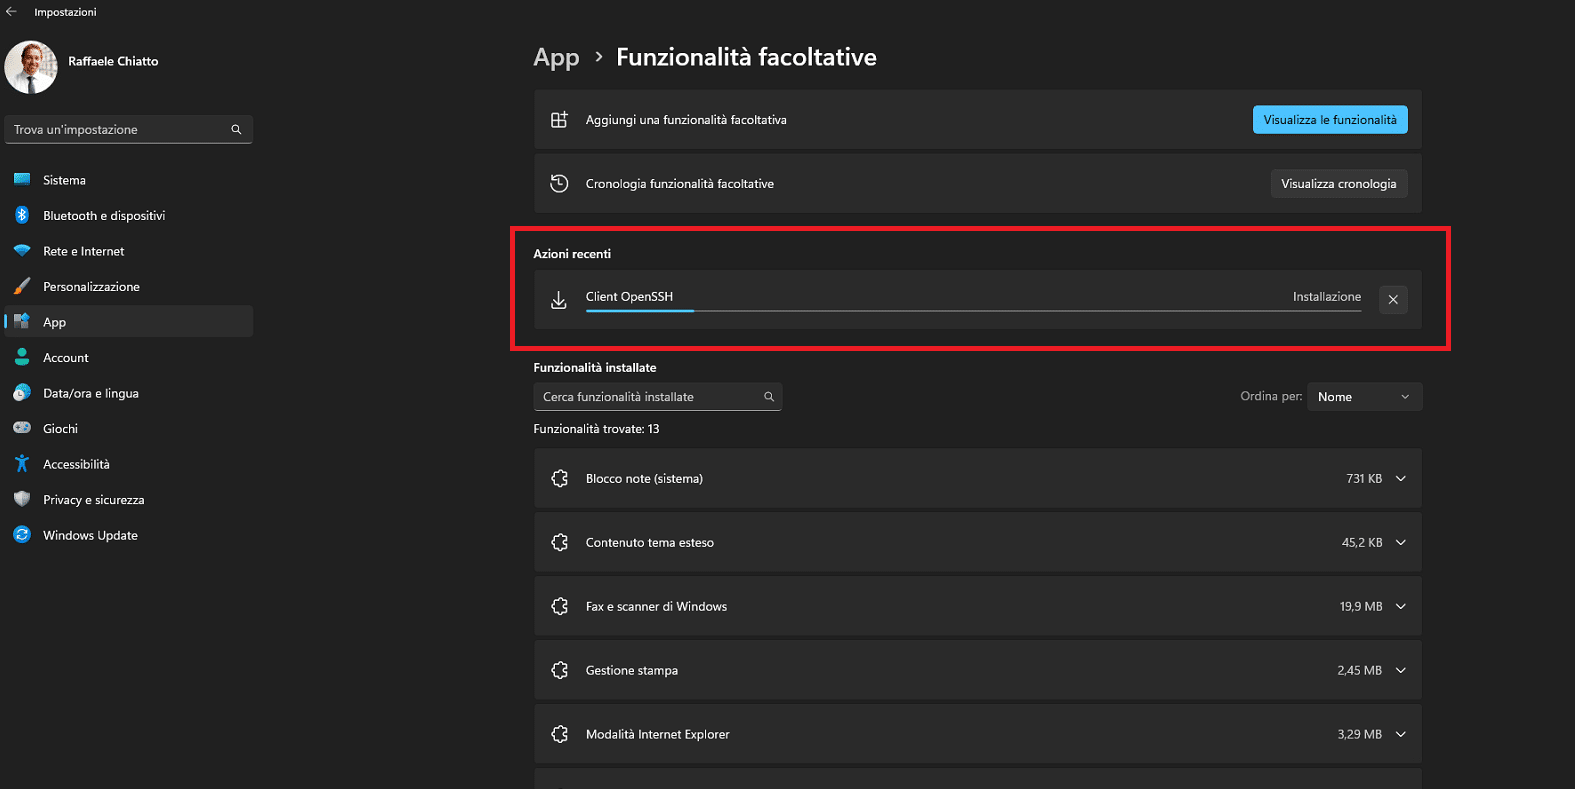Screen dimensions: 1575x789
Task: Click the back arrow next to Impostazioni
Action: tap(12, 12)
